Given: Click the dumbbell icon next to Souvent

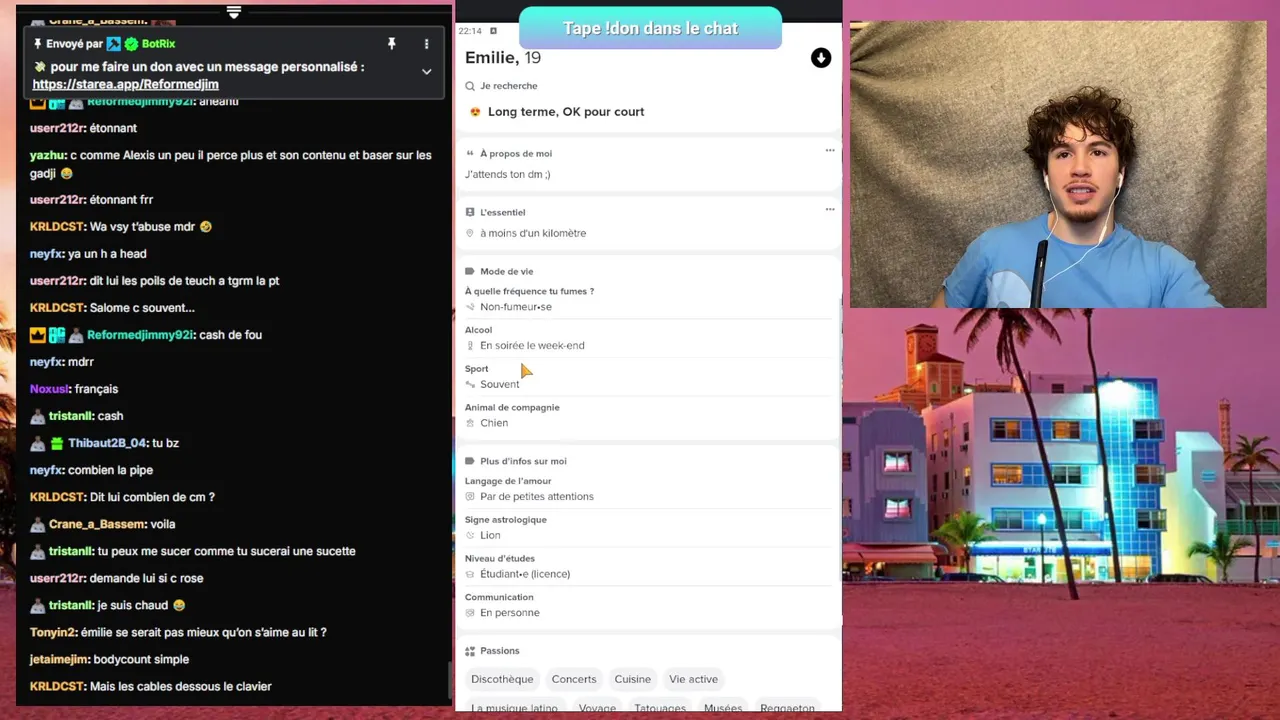Looking at the screenshot, I should (x=470, y=384).
